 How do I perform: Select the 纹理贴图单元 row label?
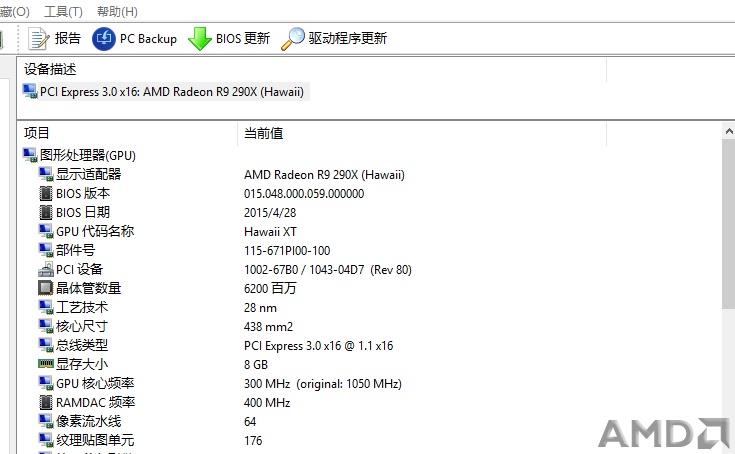[95, 440]
